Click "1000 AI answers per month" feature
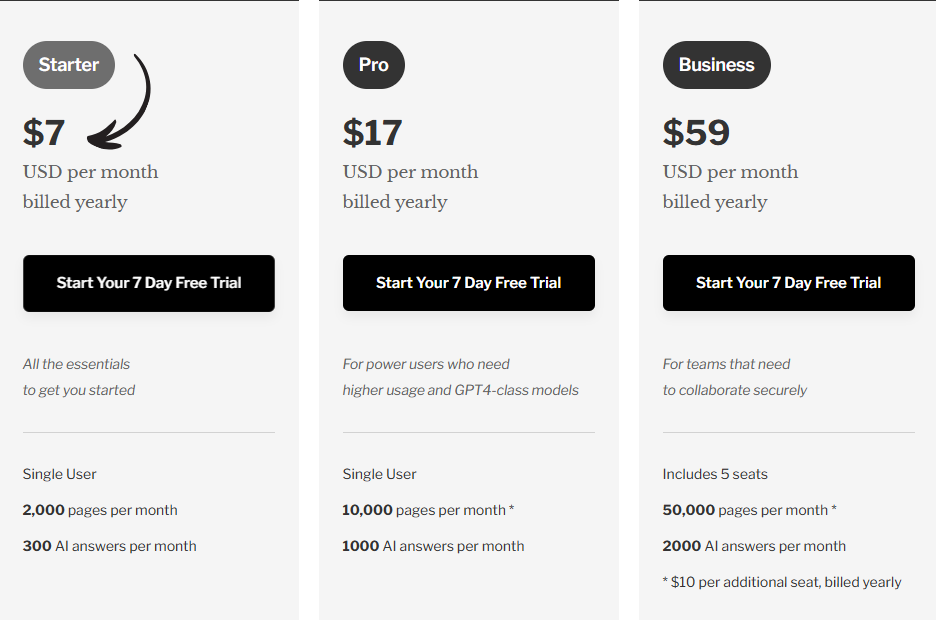The height and width of the screenshot is (620, 936). point(433,546)
